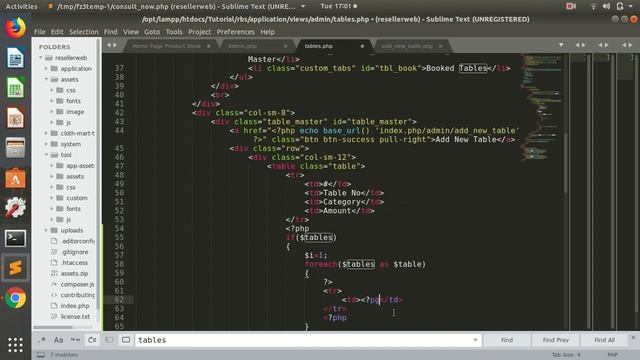The width and height of the screenshot is (640, 360).
Task: Open the find history dropdown arrow
Action: click(x=476, y=340)
